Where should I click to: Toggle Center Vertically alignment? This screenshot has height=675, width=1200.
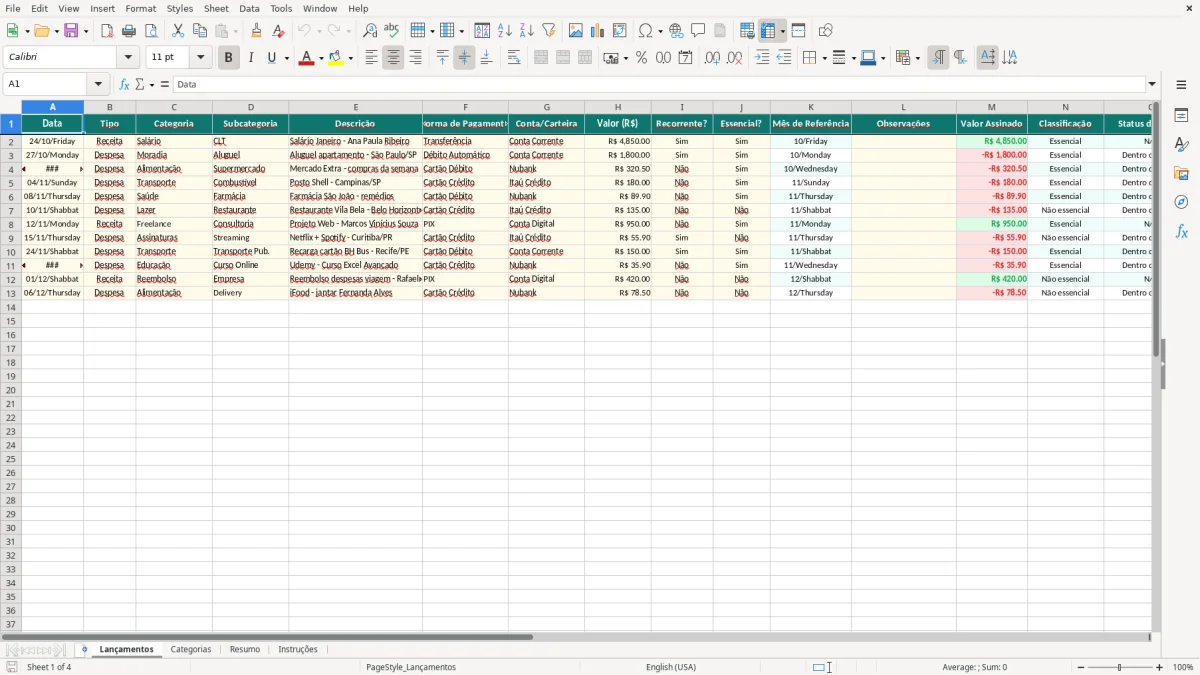click(464, 58)
